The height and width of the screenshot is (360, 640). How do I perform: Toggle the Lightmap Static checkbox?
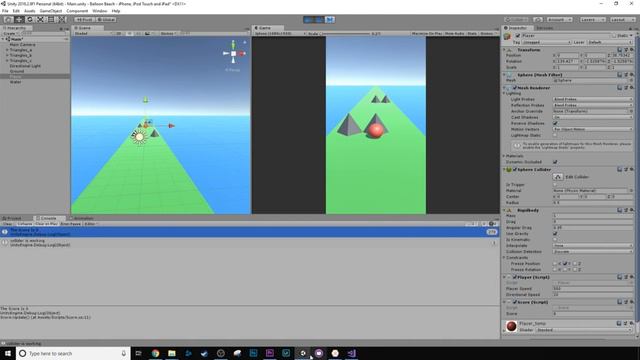[555, 135]
